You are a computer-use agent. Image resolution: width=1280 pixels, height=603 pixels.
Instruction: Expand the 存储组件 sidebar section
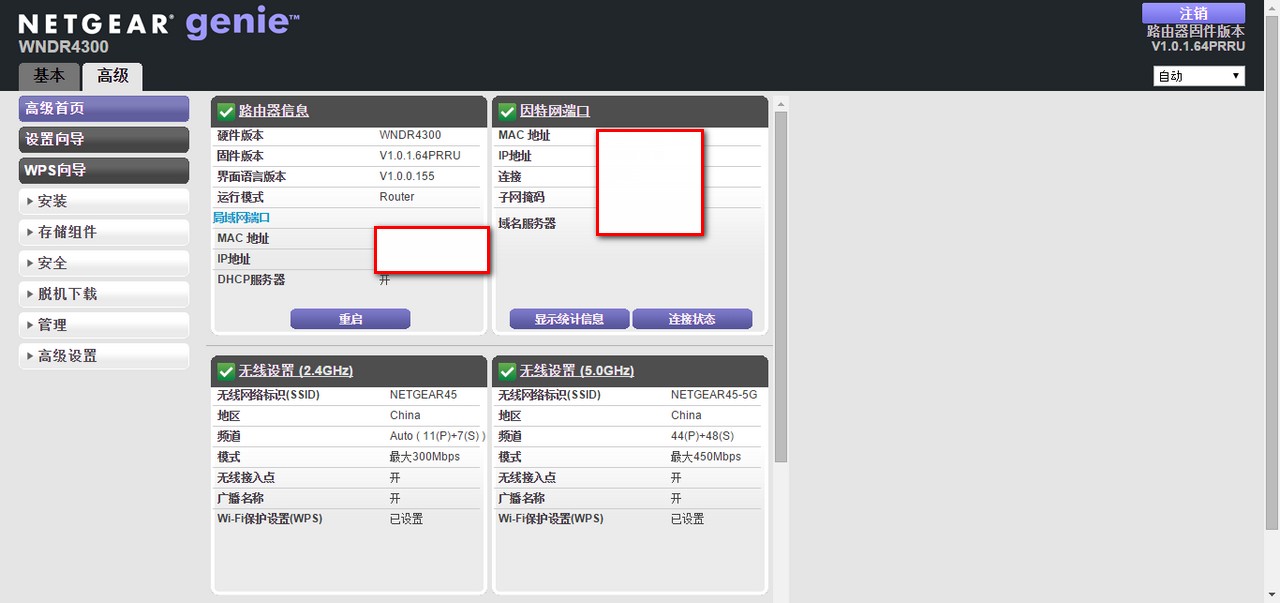104,233
